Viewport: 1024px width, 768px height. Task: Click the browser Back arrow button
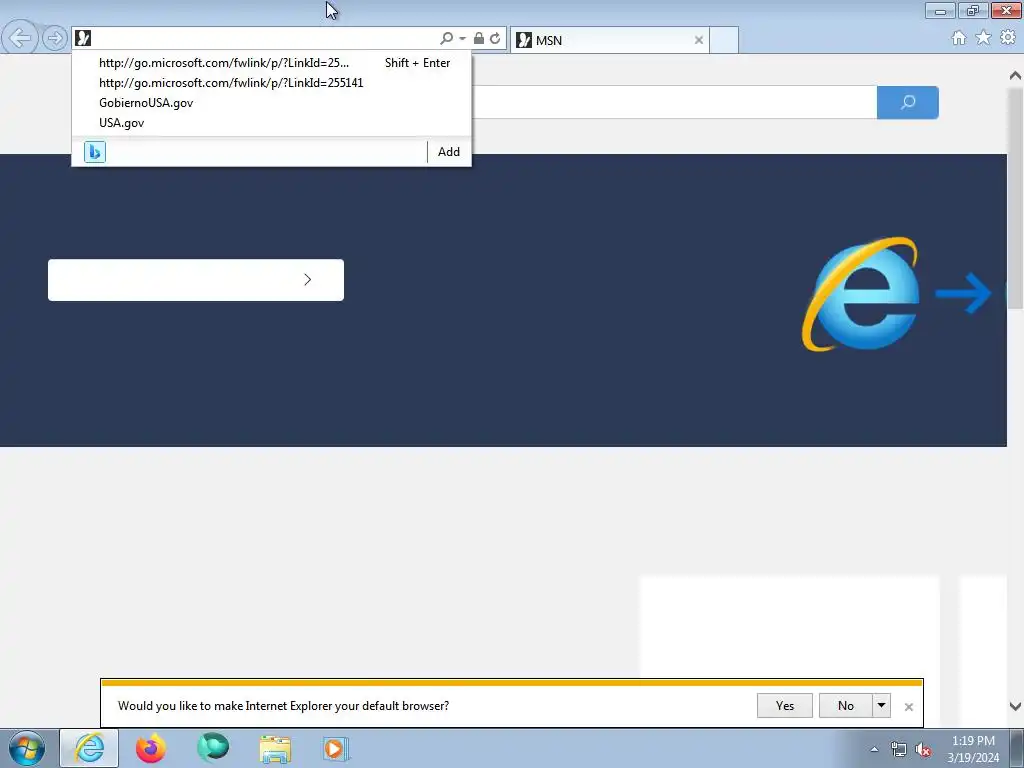[20, 38]
